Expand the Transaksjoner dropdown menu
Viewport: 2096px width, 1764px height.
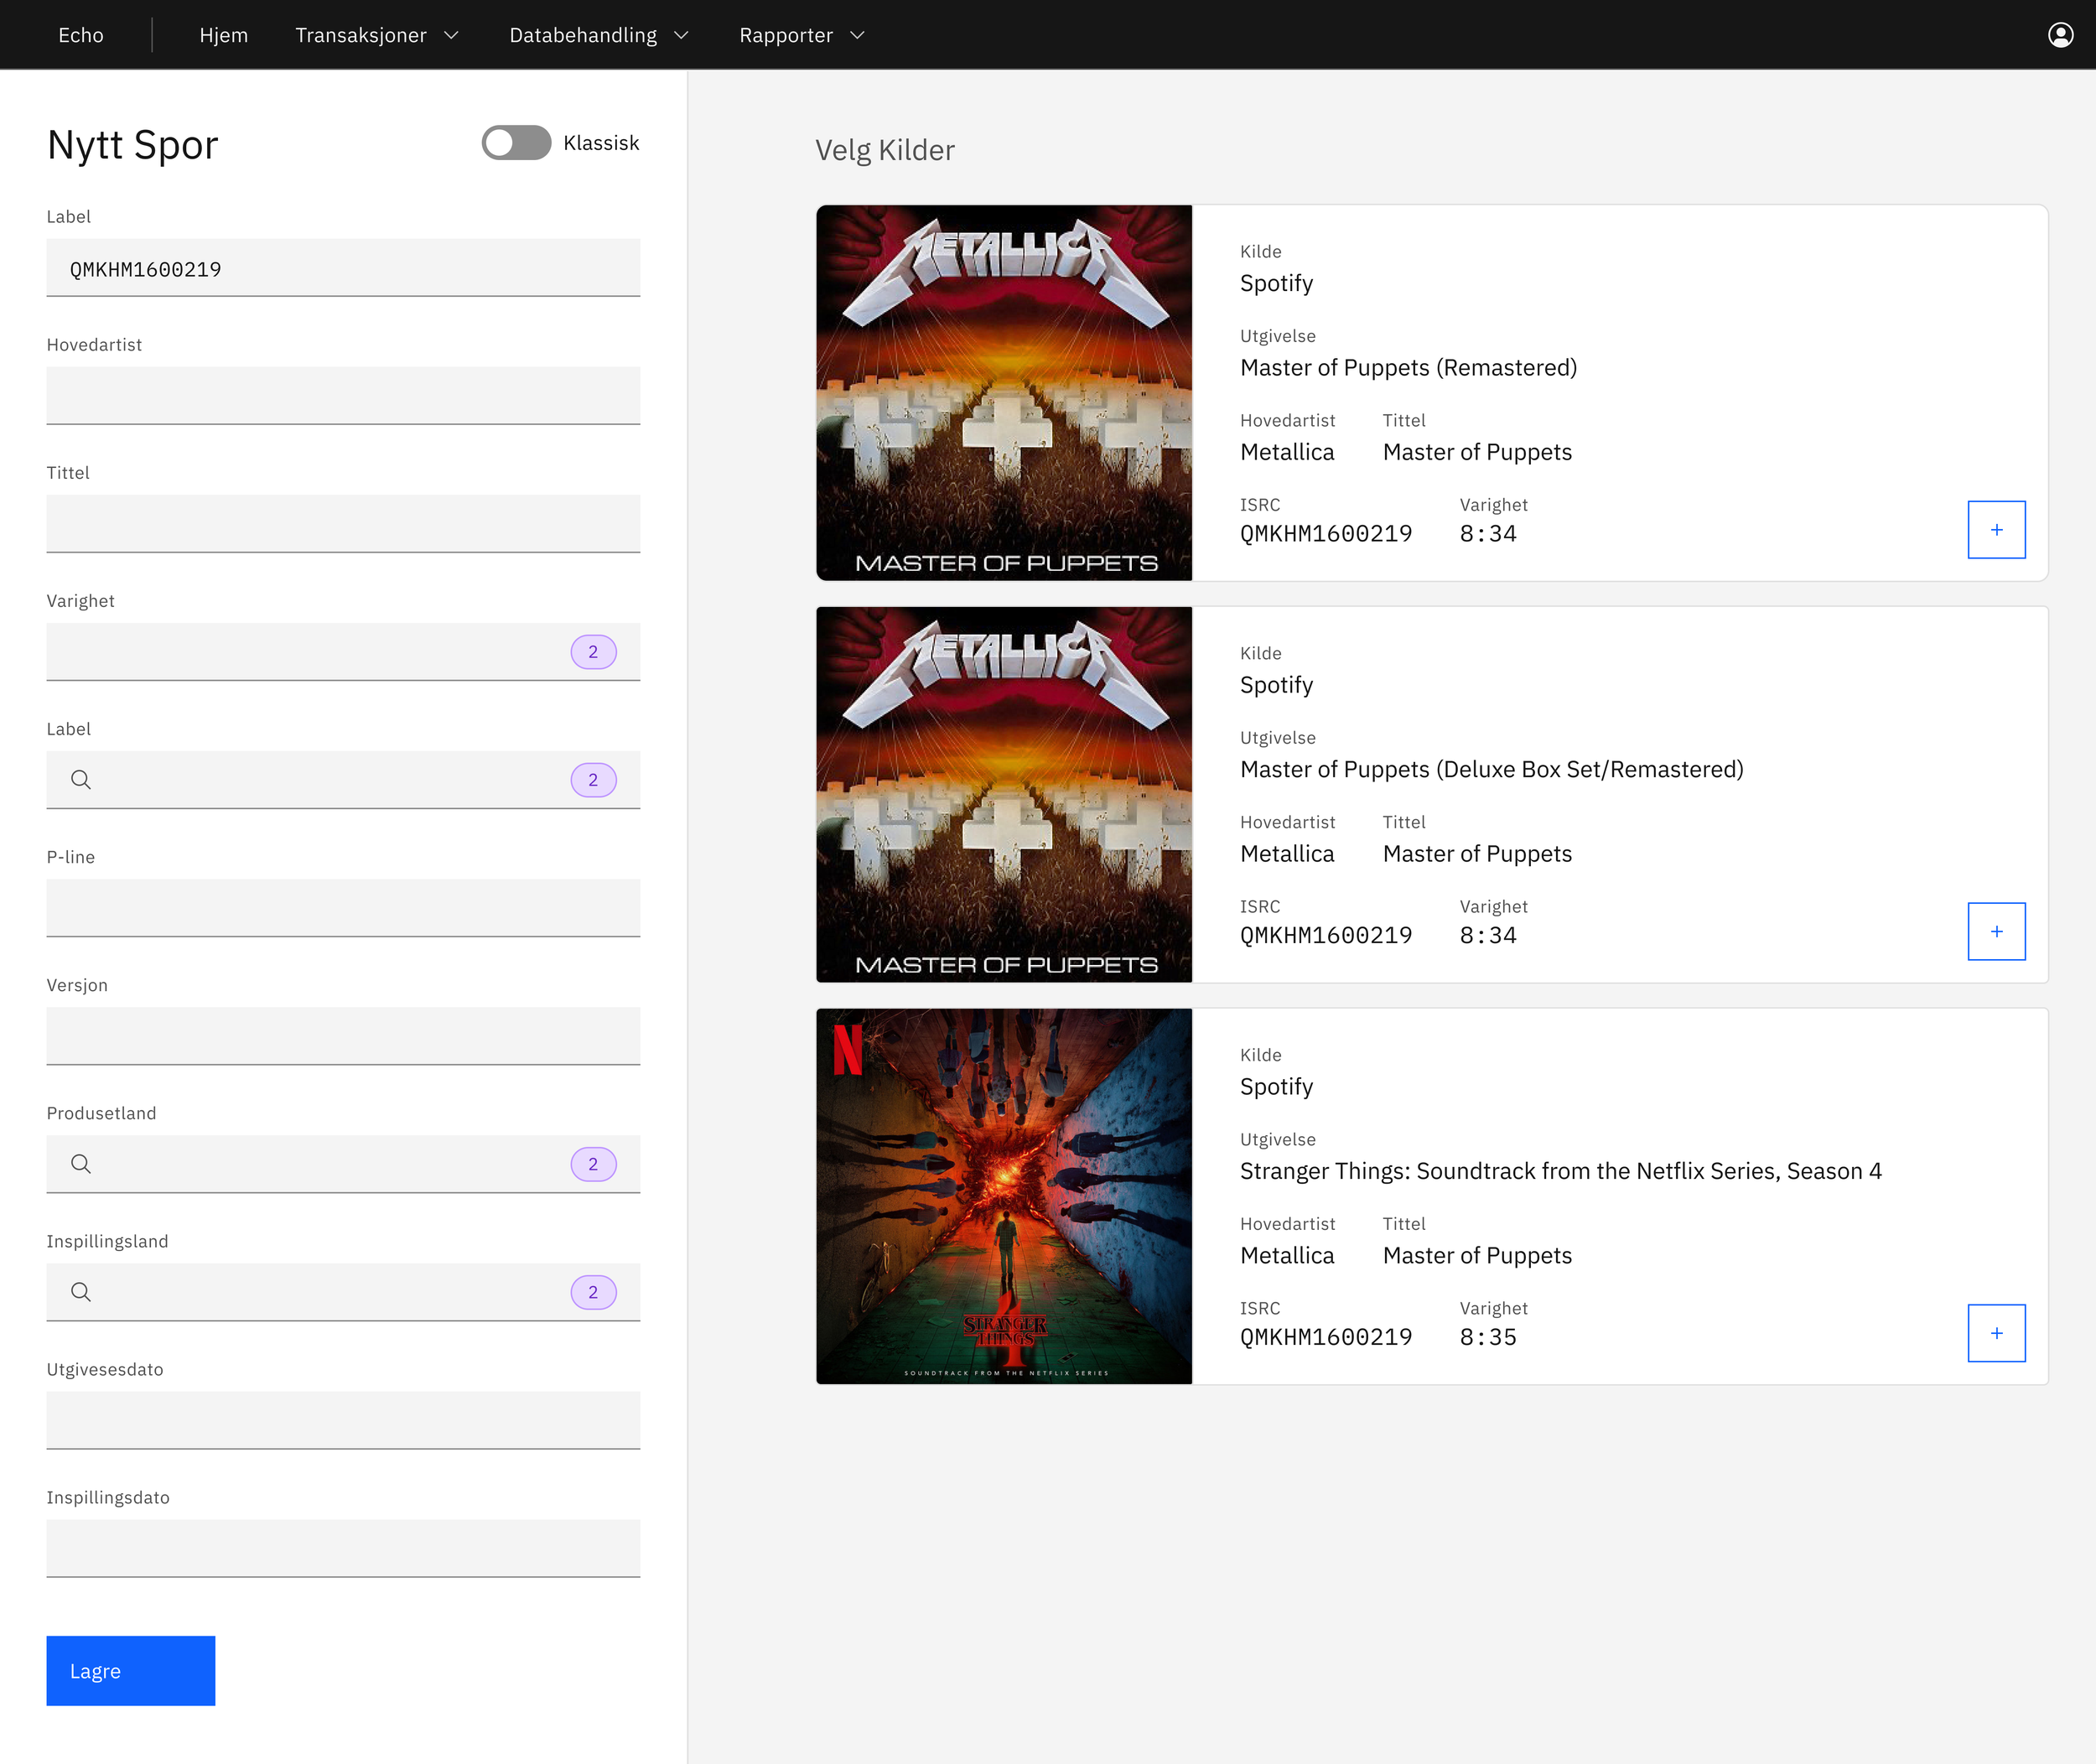(x=377, y=35)
